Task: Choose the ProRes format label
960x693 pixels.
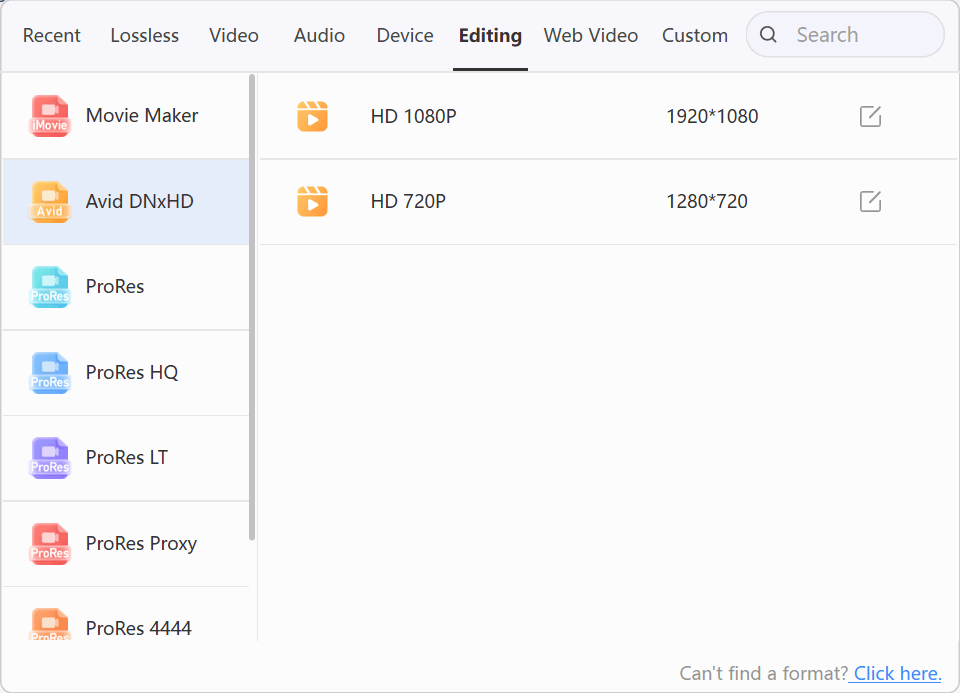Action: click(x=115, y=287)
